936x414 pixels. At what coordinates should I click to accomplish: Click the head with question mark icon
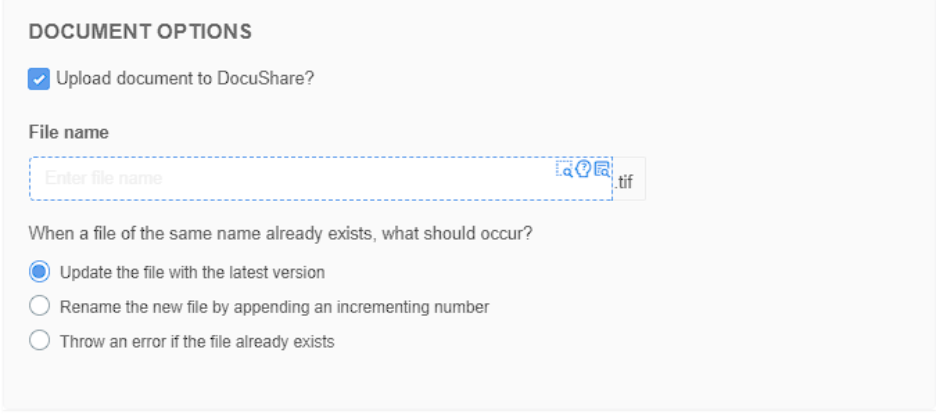[583, 169]
